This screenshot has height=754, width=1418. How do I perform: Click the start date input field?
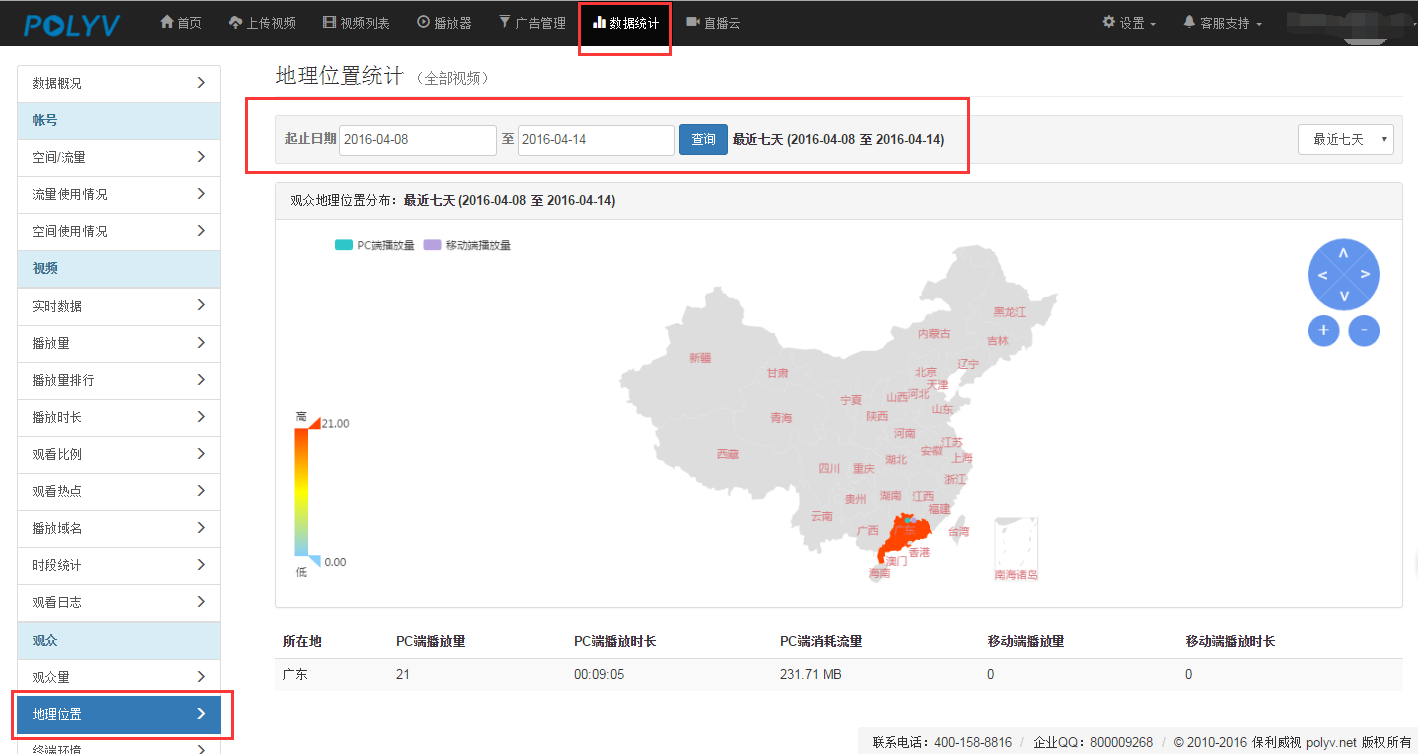pos(418,140)
